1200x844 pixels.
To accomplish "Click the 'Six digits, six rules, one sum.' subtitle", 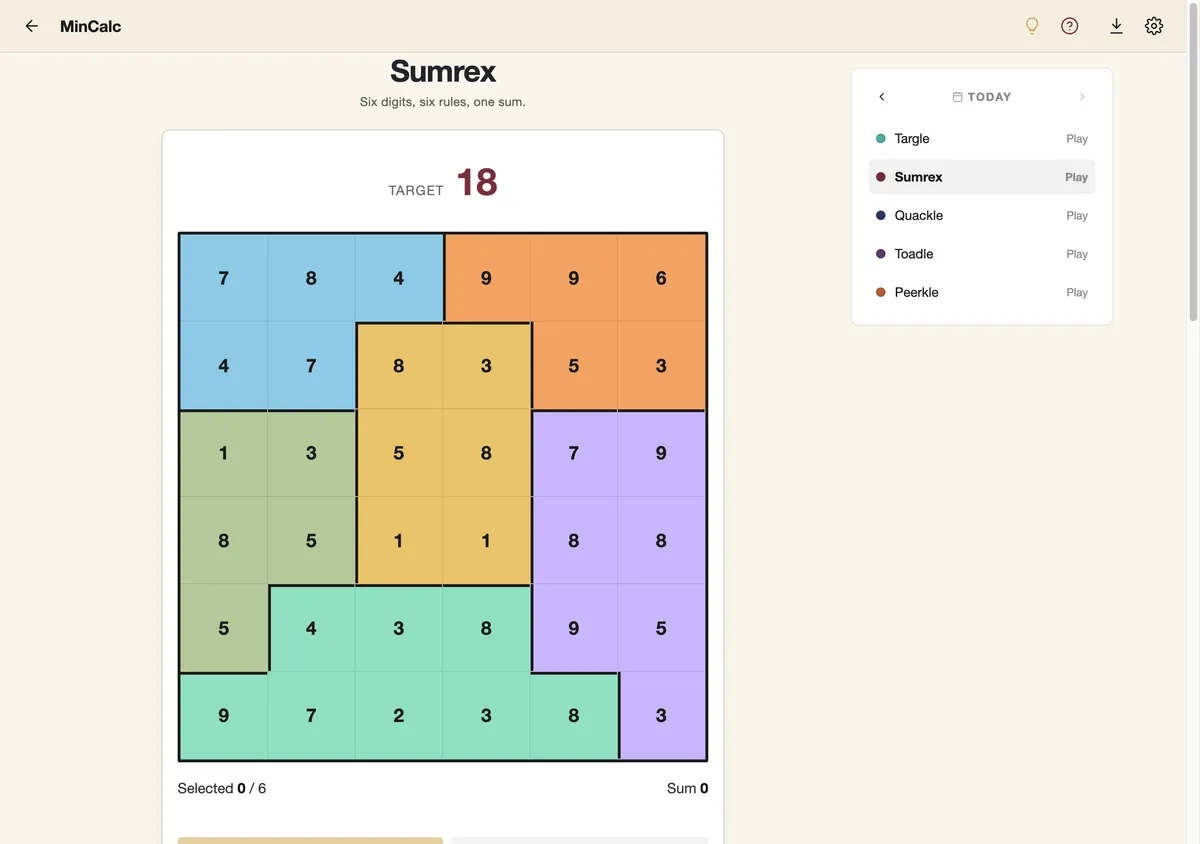I will [x=443, y=102].
